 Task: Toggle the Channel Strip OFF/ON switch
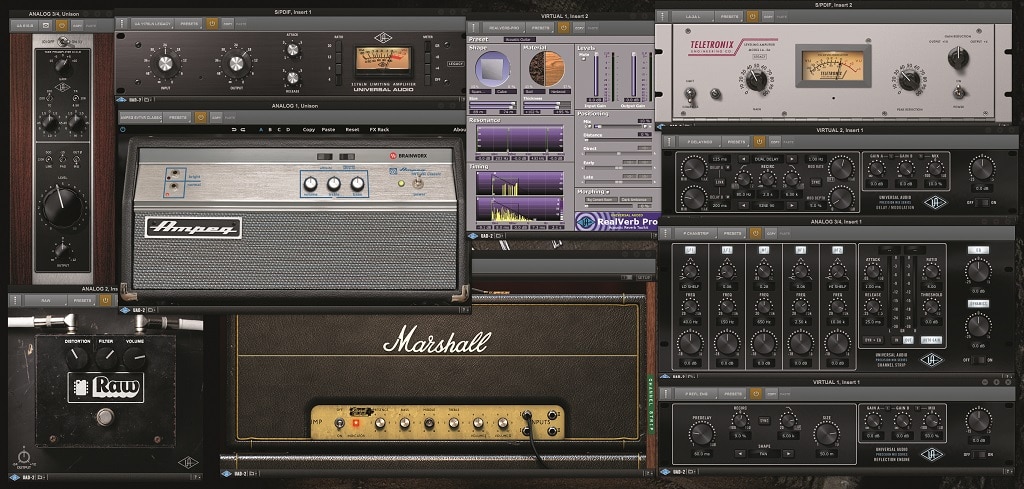(x=978, y=360)
